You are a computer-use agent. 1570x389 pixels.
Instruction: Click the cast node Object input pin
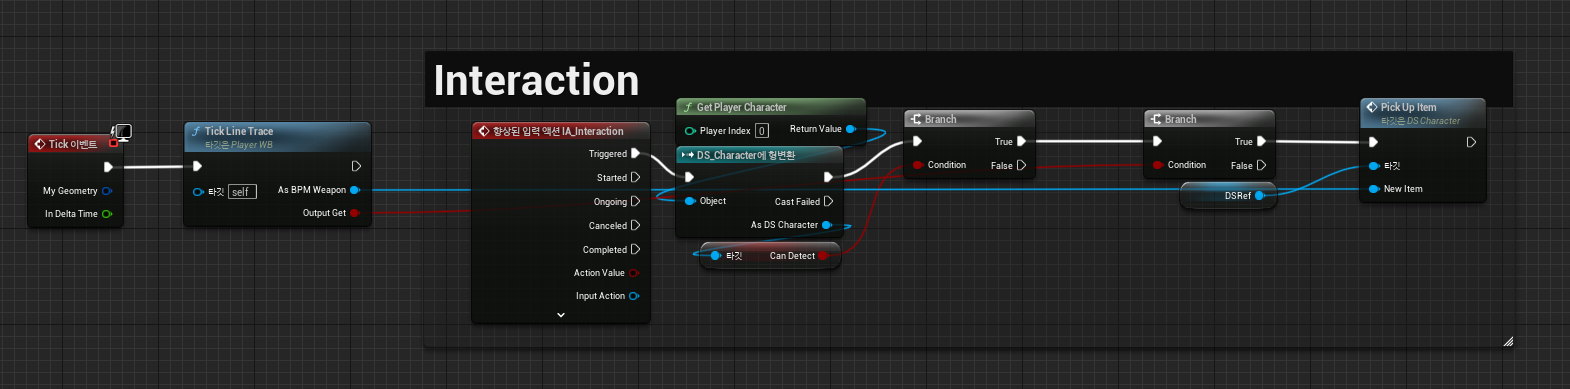(x=690, y=201)
